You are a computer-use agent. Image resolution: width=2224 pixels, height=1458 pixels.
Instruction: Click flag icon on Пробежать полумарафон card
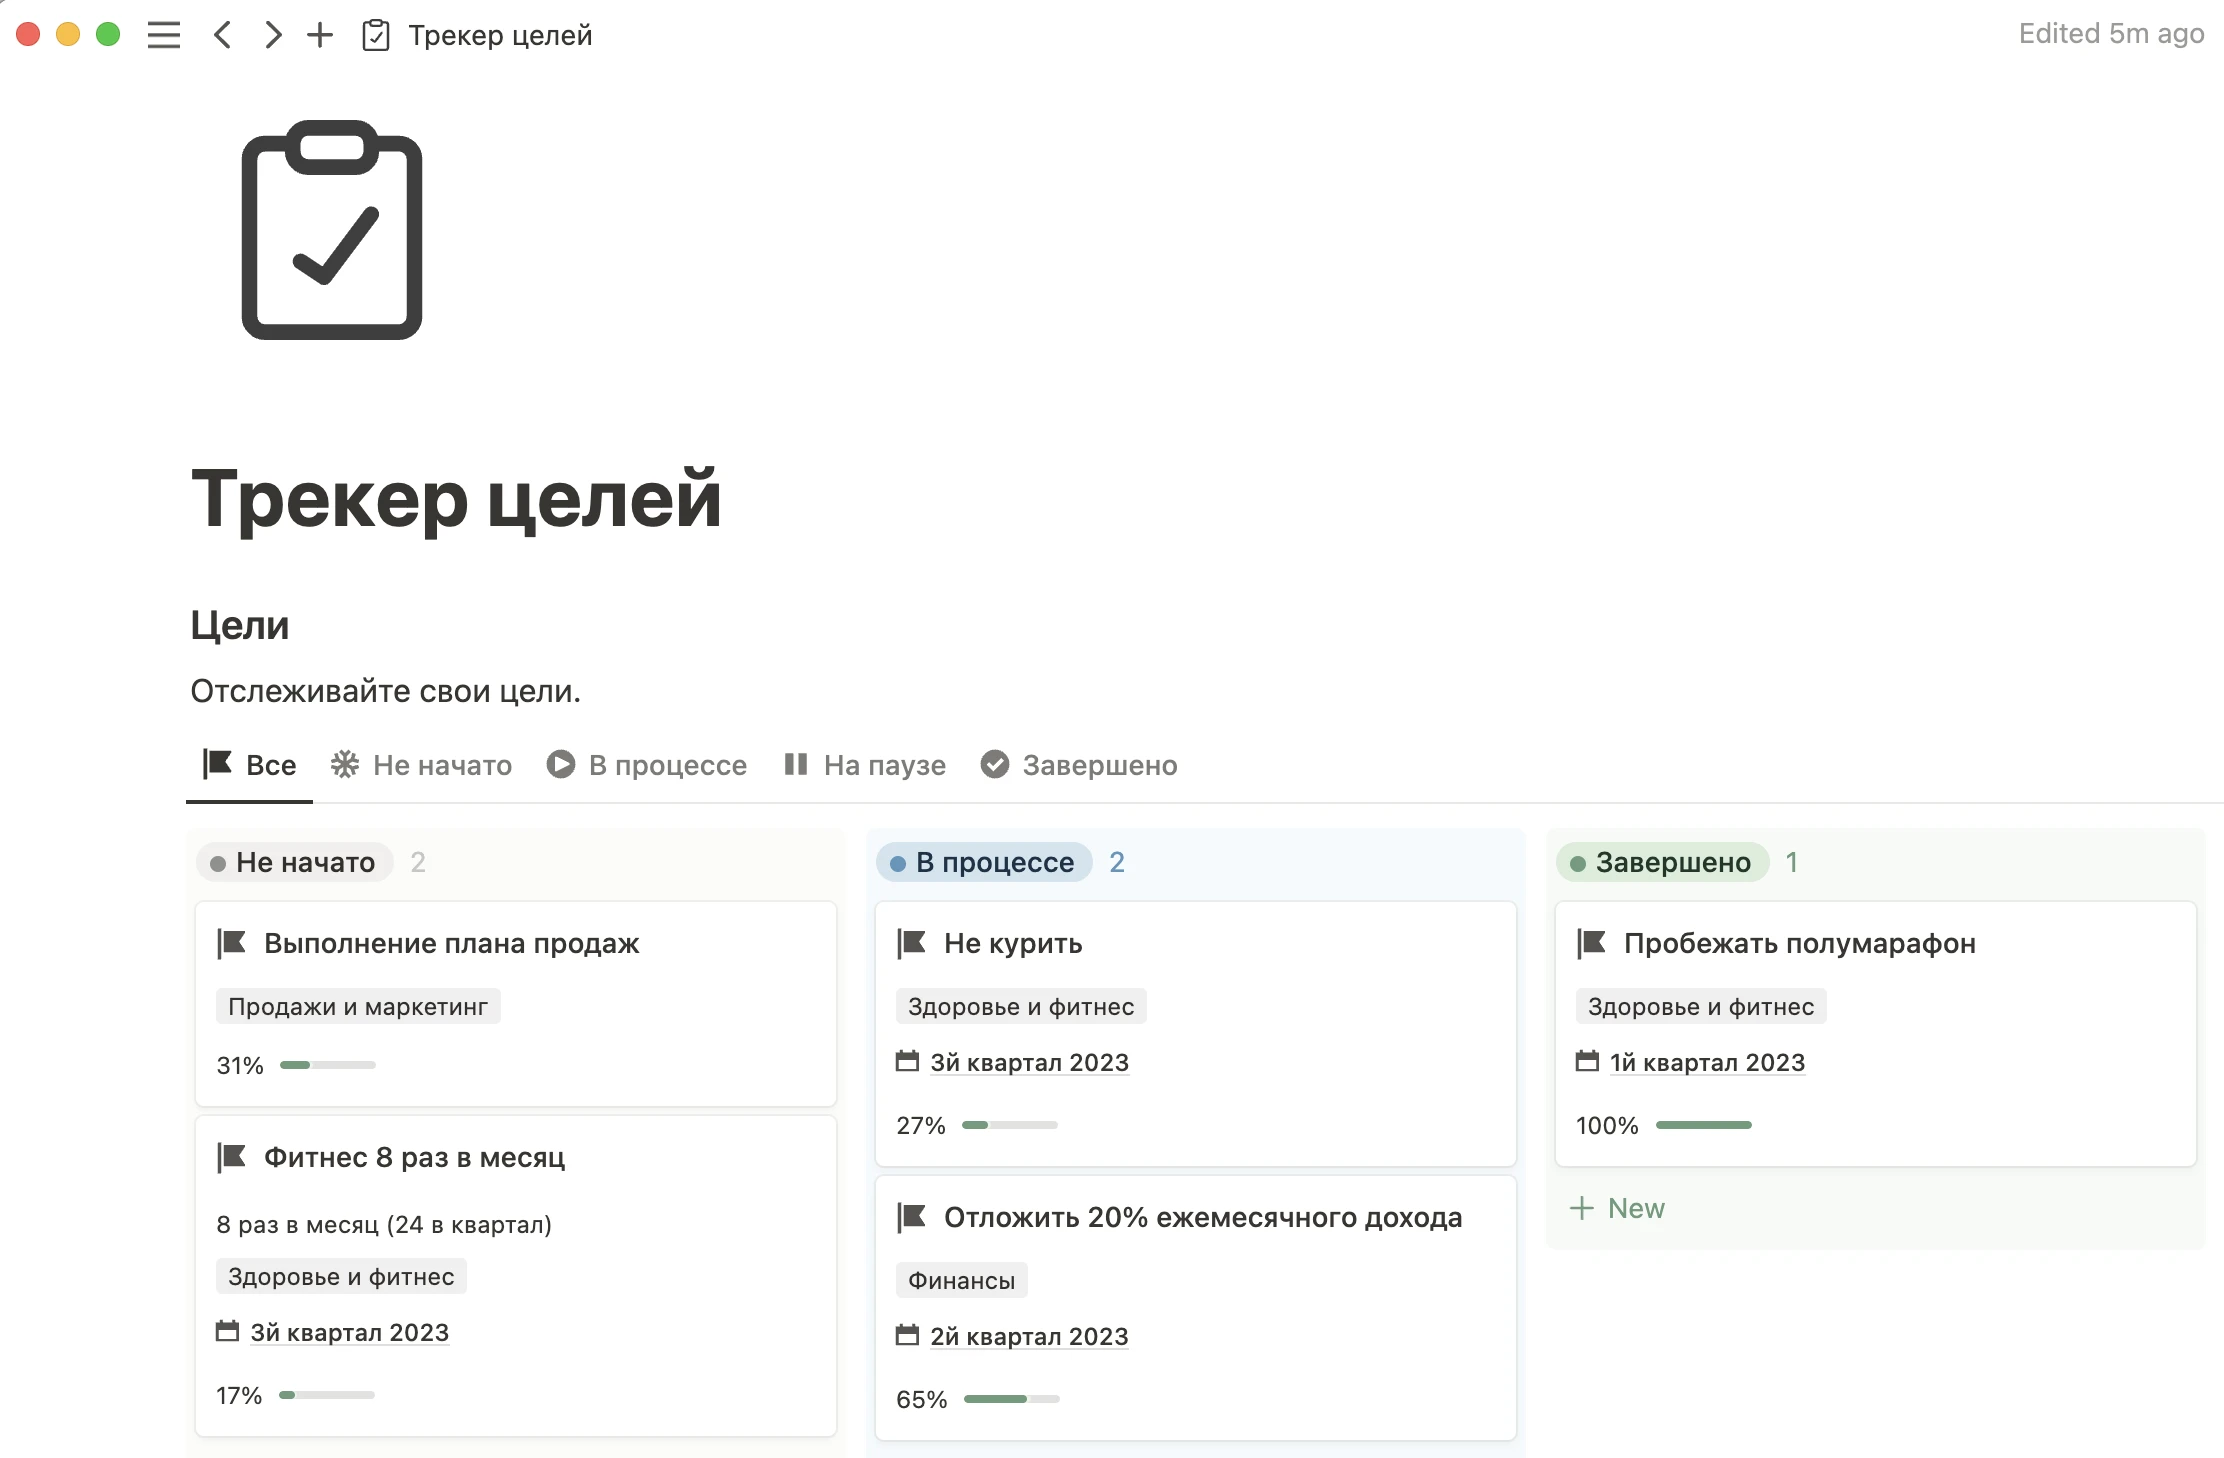[1592, 943]
